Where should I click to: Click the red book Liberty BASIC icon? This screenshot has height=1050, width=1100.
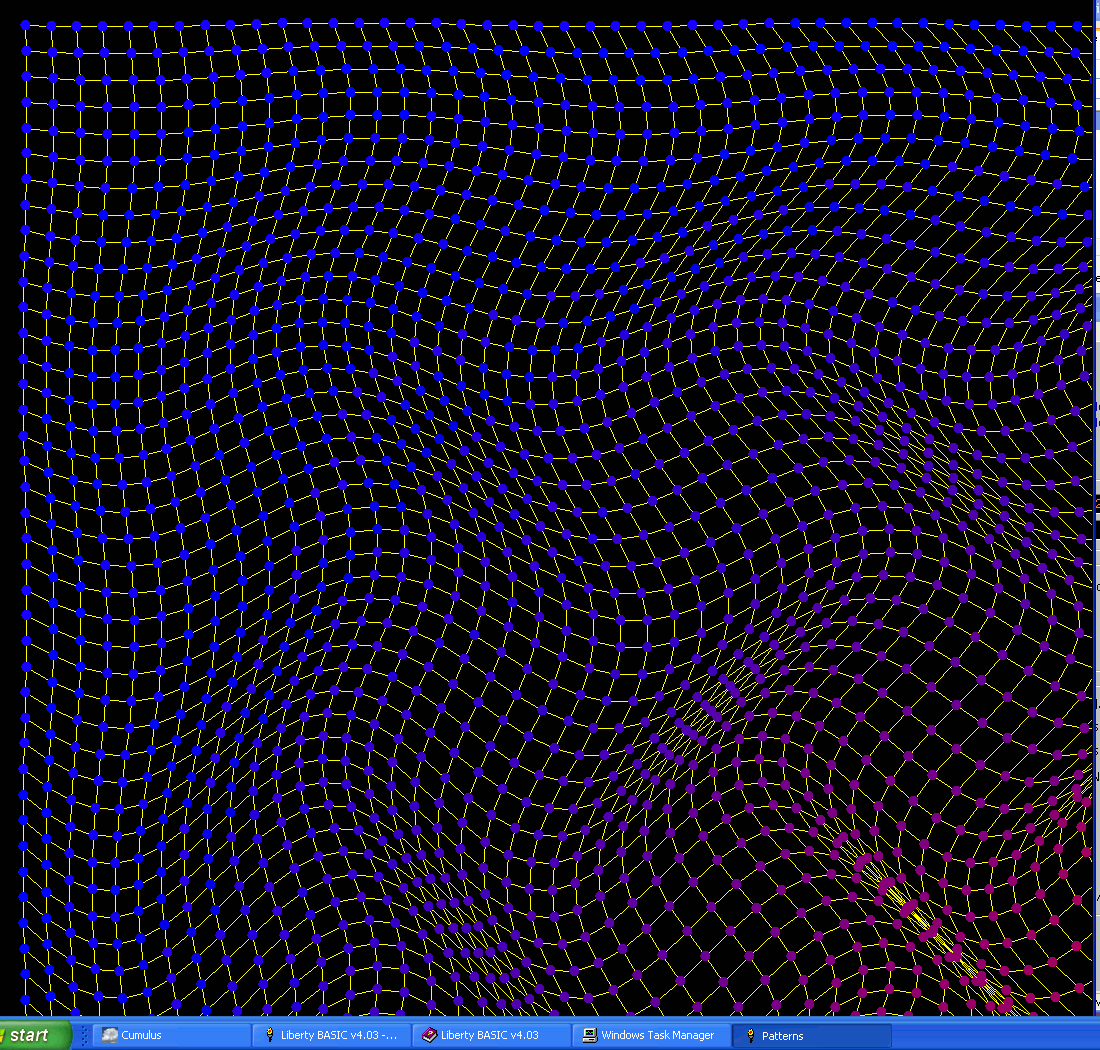[x=430, y=1035]
